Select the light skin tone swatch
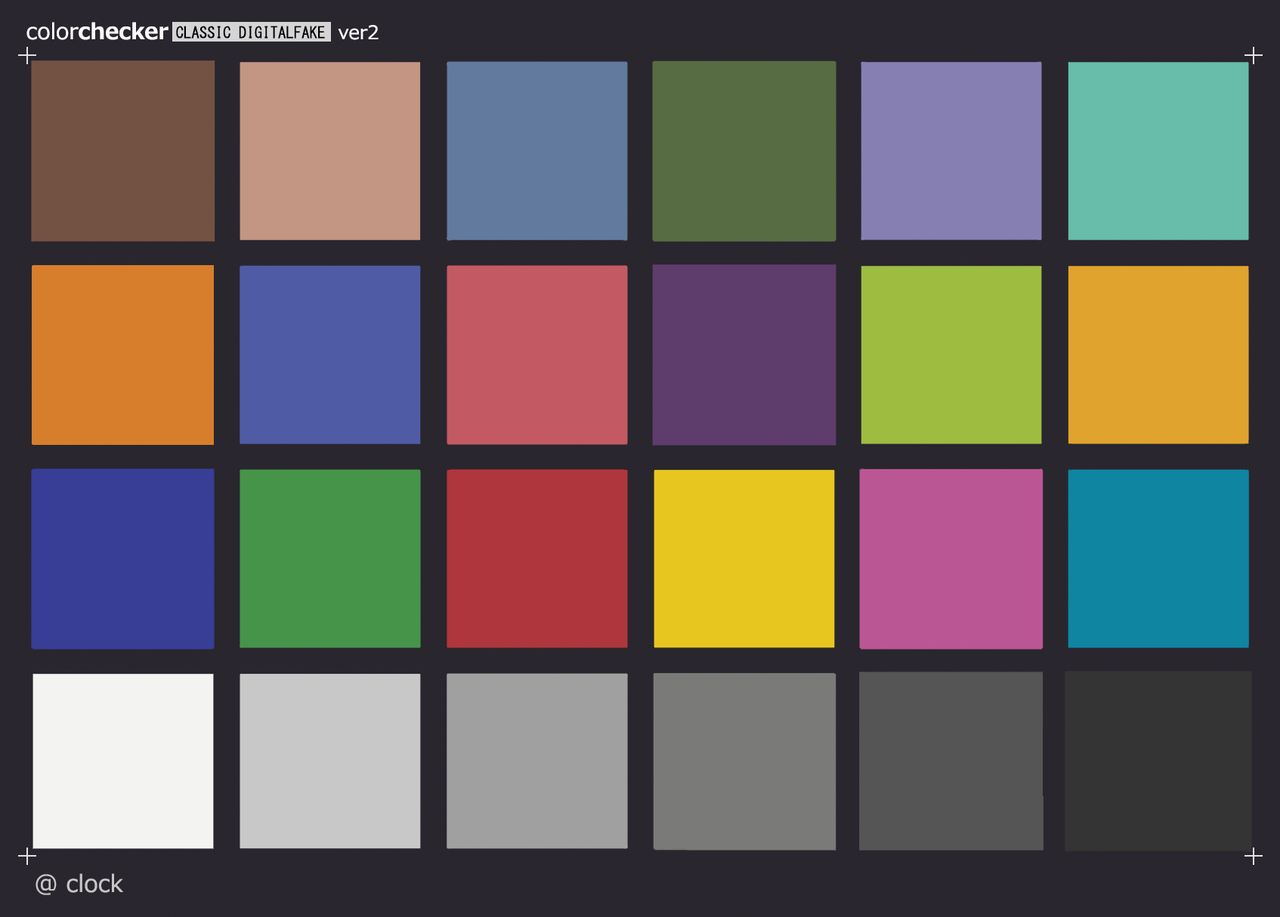This screenshot has height=917, width=1280. [330, 151]
